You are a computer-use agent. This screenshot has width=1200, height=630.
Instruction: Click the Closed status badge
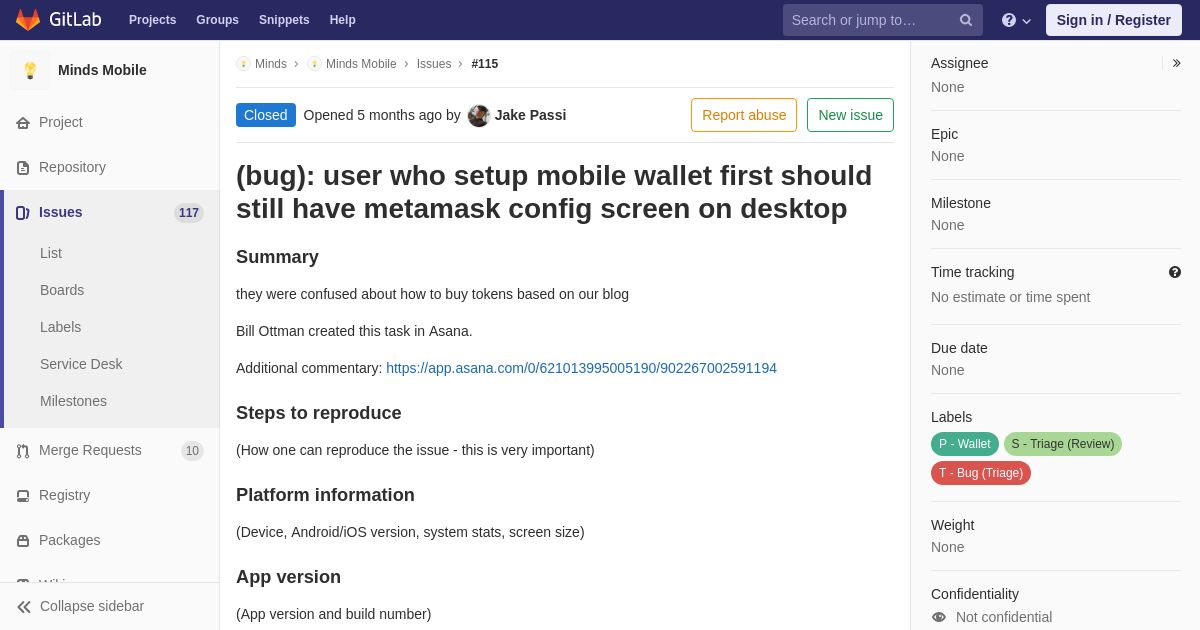pos(266,115)
